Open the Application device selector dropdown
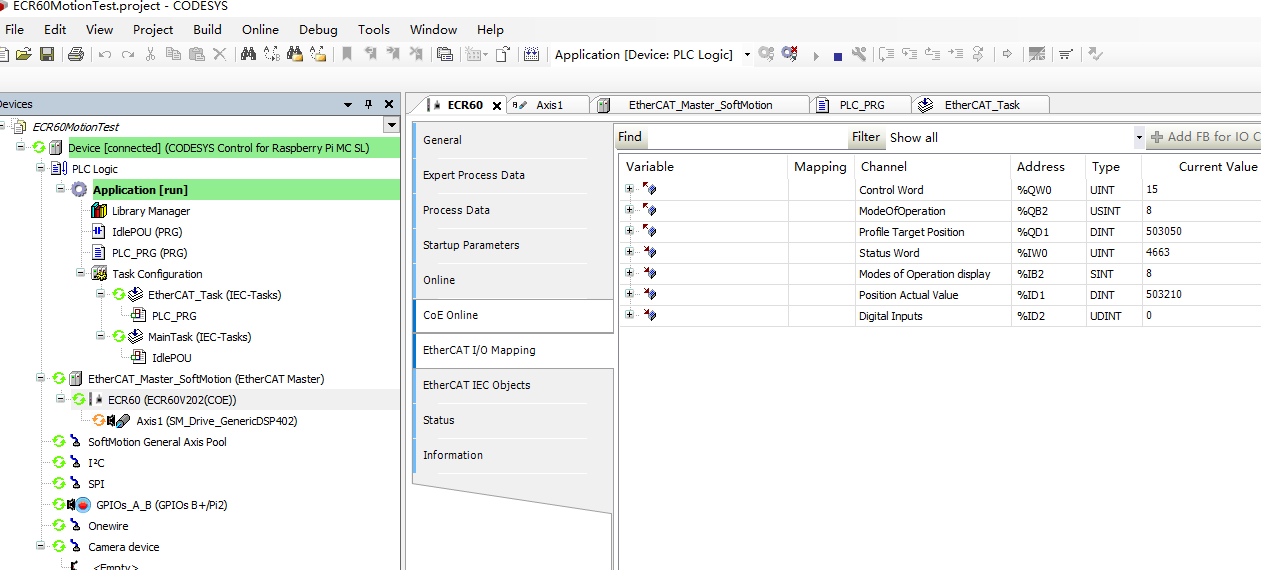The height and width of the screenshot is (570, 1261). [x=747, y=55]
